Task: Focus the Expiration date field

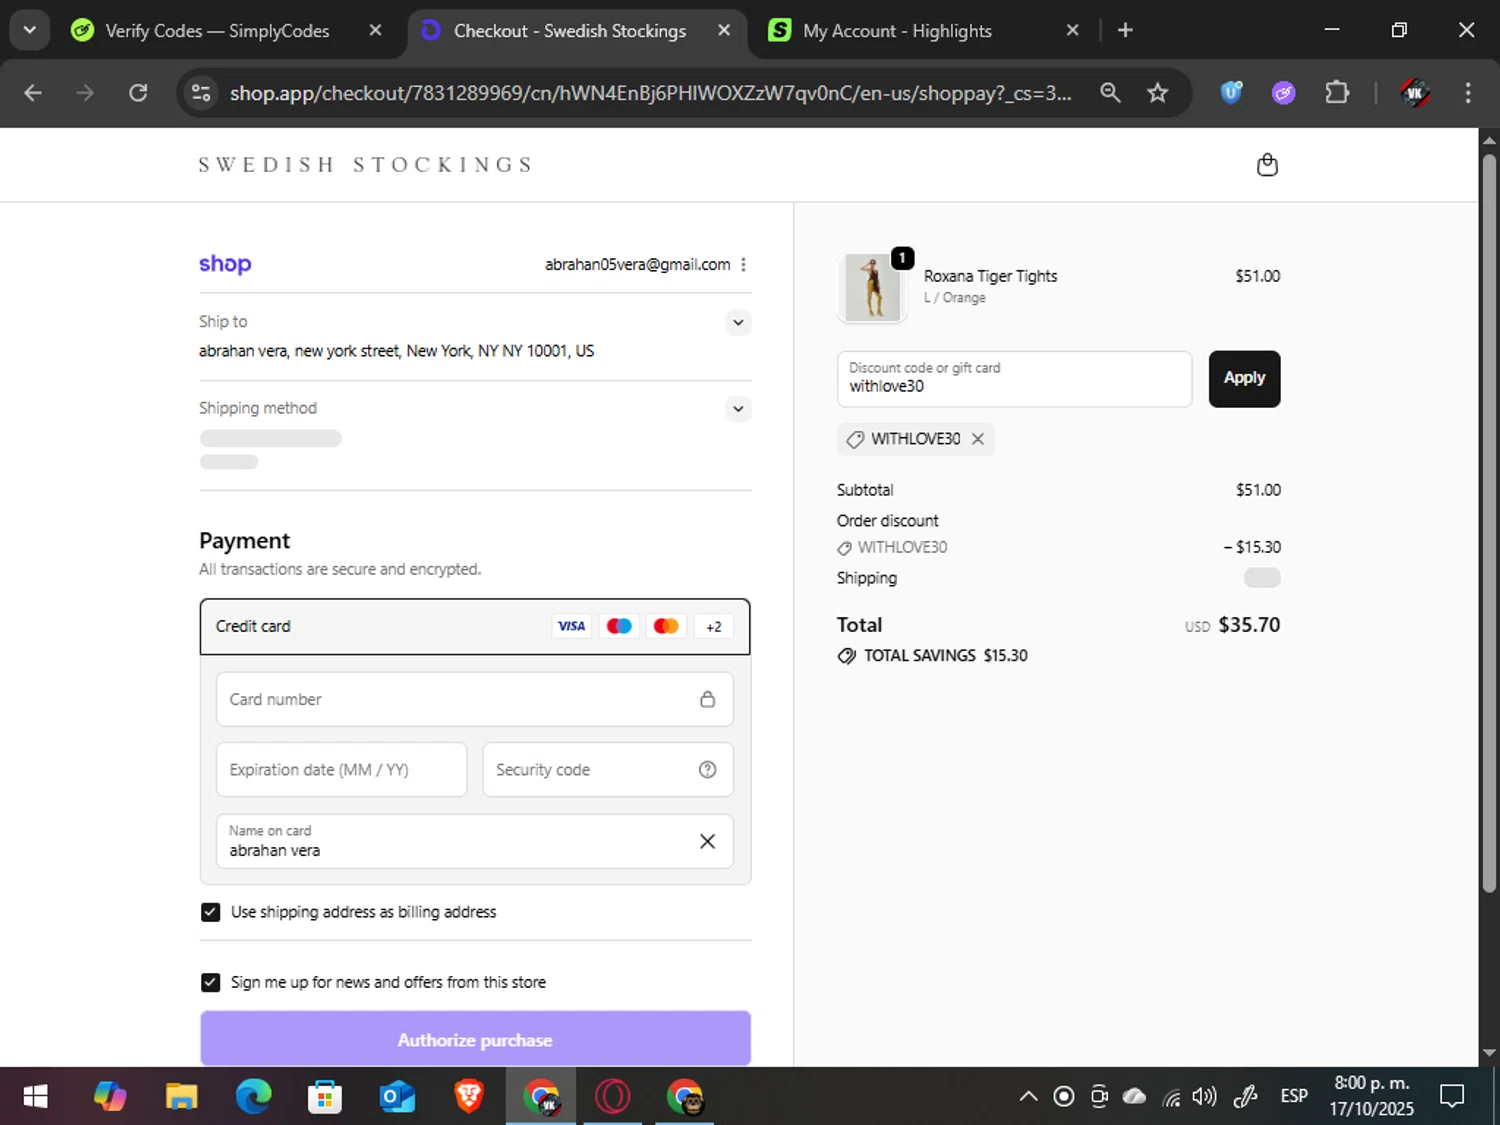Action: coord(342,770)
